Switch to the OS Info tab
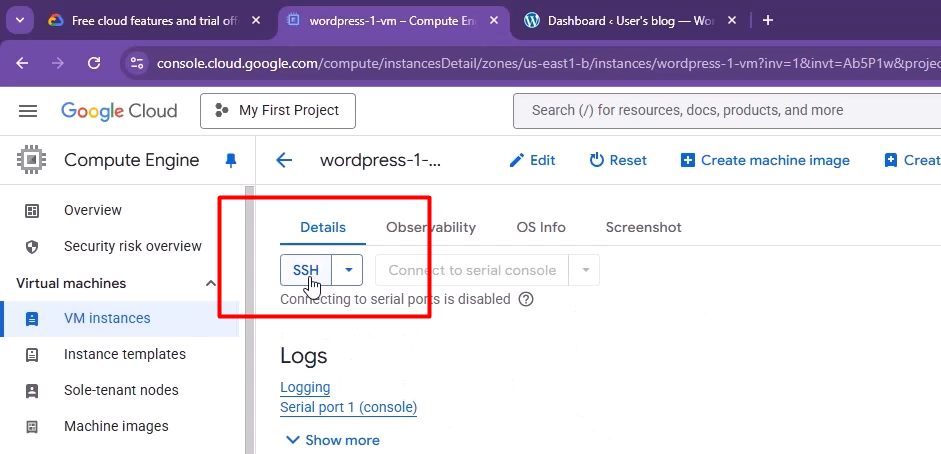This screenshot has width=941, height=454. 541,227
